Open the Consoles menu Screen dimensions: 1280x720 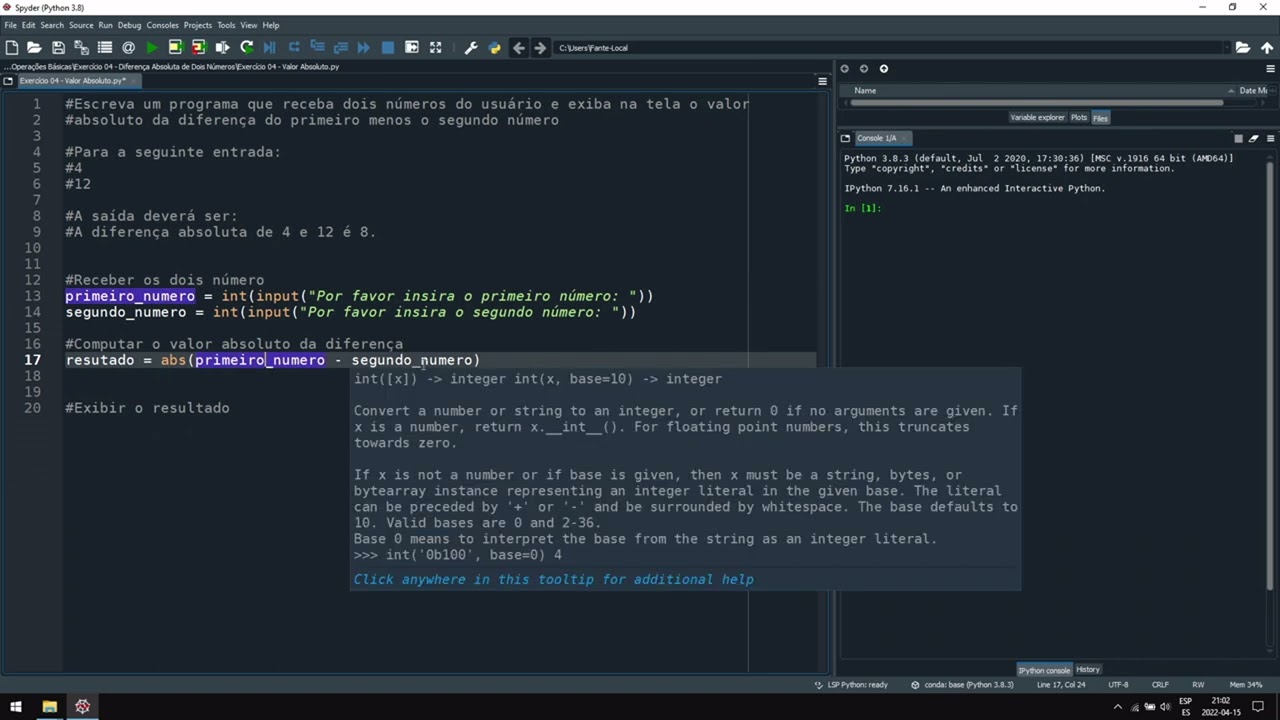[x=162, y=25]
